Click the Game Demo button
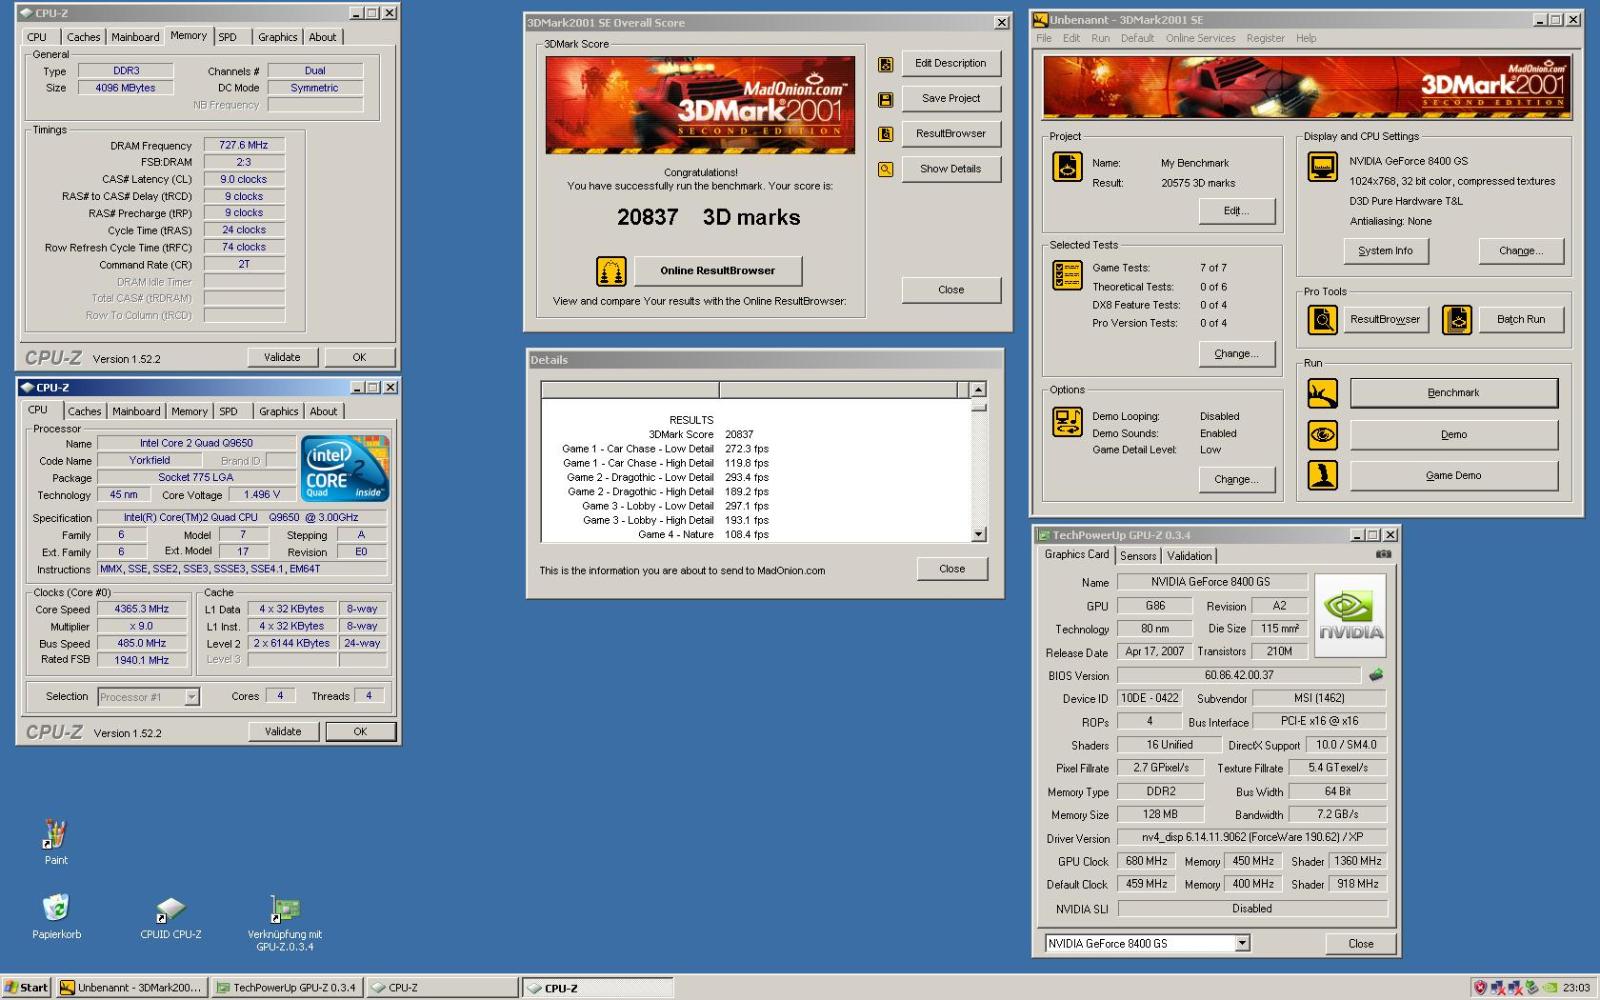The width and height of the screenshot is (1600, 1000). point(1453,476)
